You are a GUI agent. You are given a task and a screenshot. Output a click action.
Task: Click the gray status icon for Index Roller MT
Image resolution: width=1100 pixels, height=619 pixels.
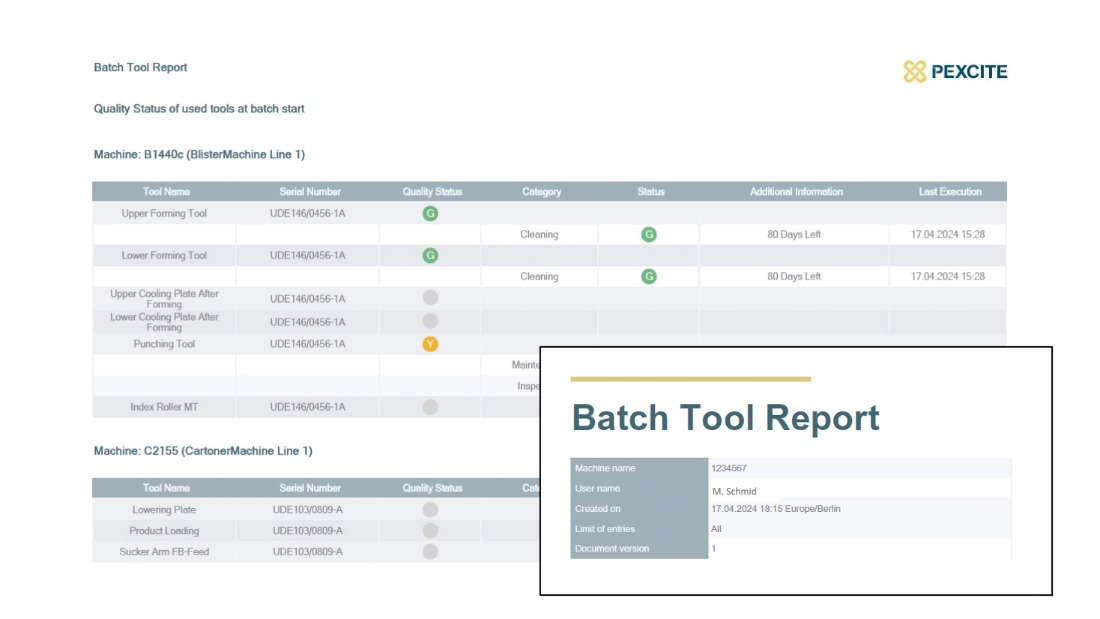tap(429, 405)
